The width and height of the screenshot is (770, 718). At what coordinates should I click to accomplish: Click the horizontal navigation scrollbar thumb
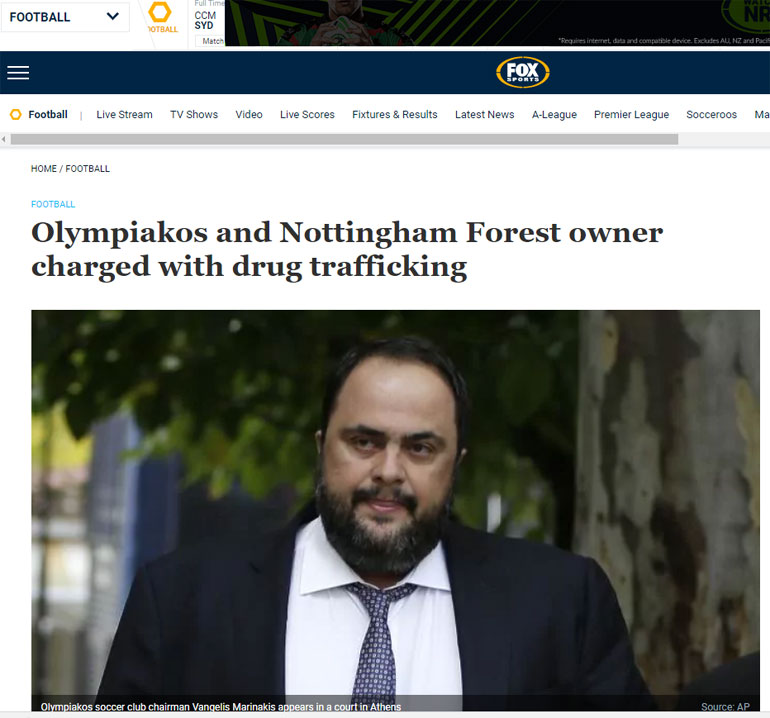344,139
